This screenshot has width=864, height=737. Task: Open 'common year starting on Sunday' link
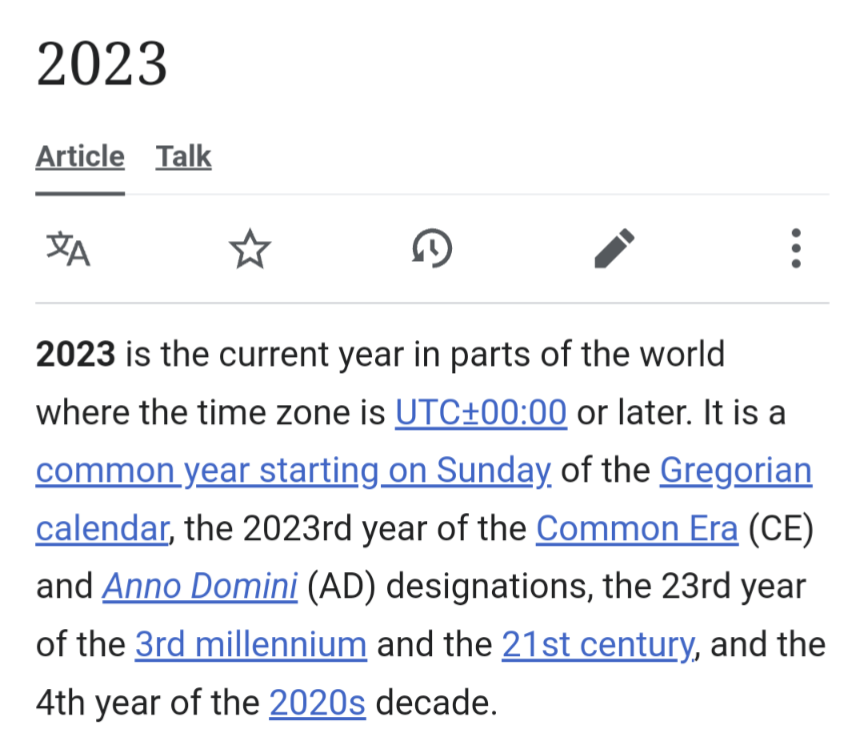293,470
